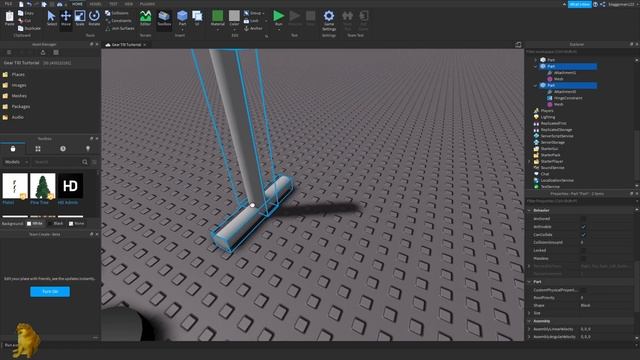Click the Paste clipboard icon
The width and height of the screenshot is (640, 360).
tap(9, 19)
